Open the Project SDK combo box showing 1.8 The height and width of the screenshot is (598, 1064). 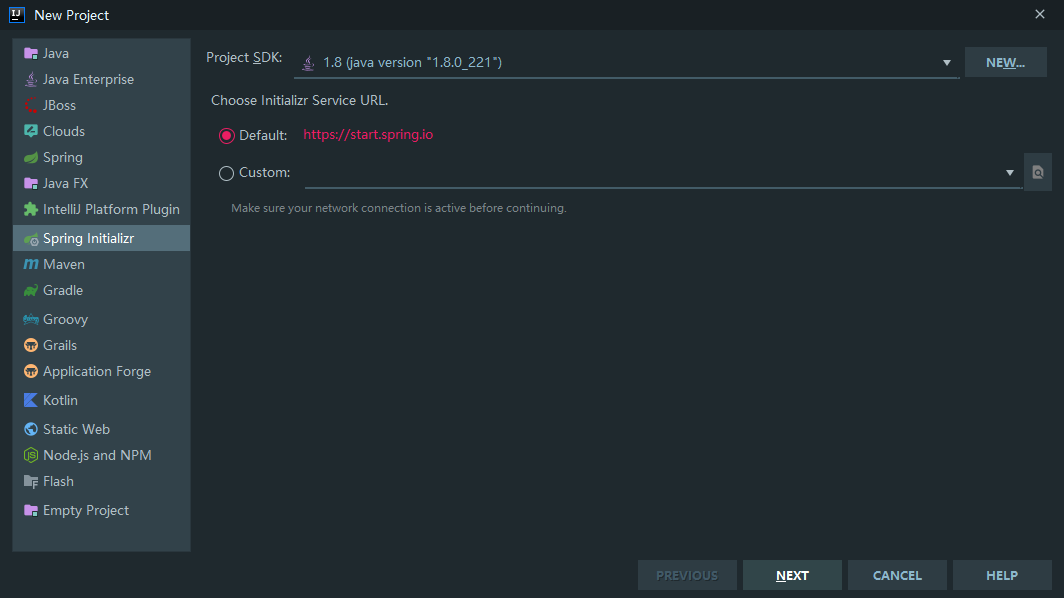[x=626, y=62]
